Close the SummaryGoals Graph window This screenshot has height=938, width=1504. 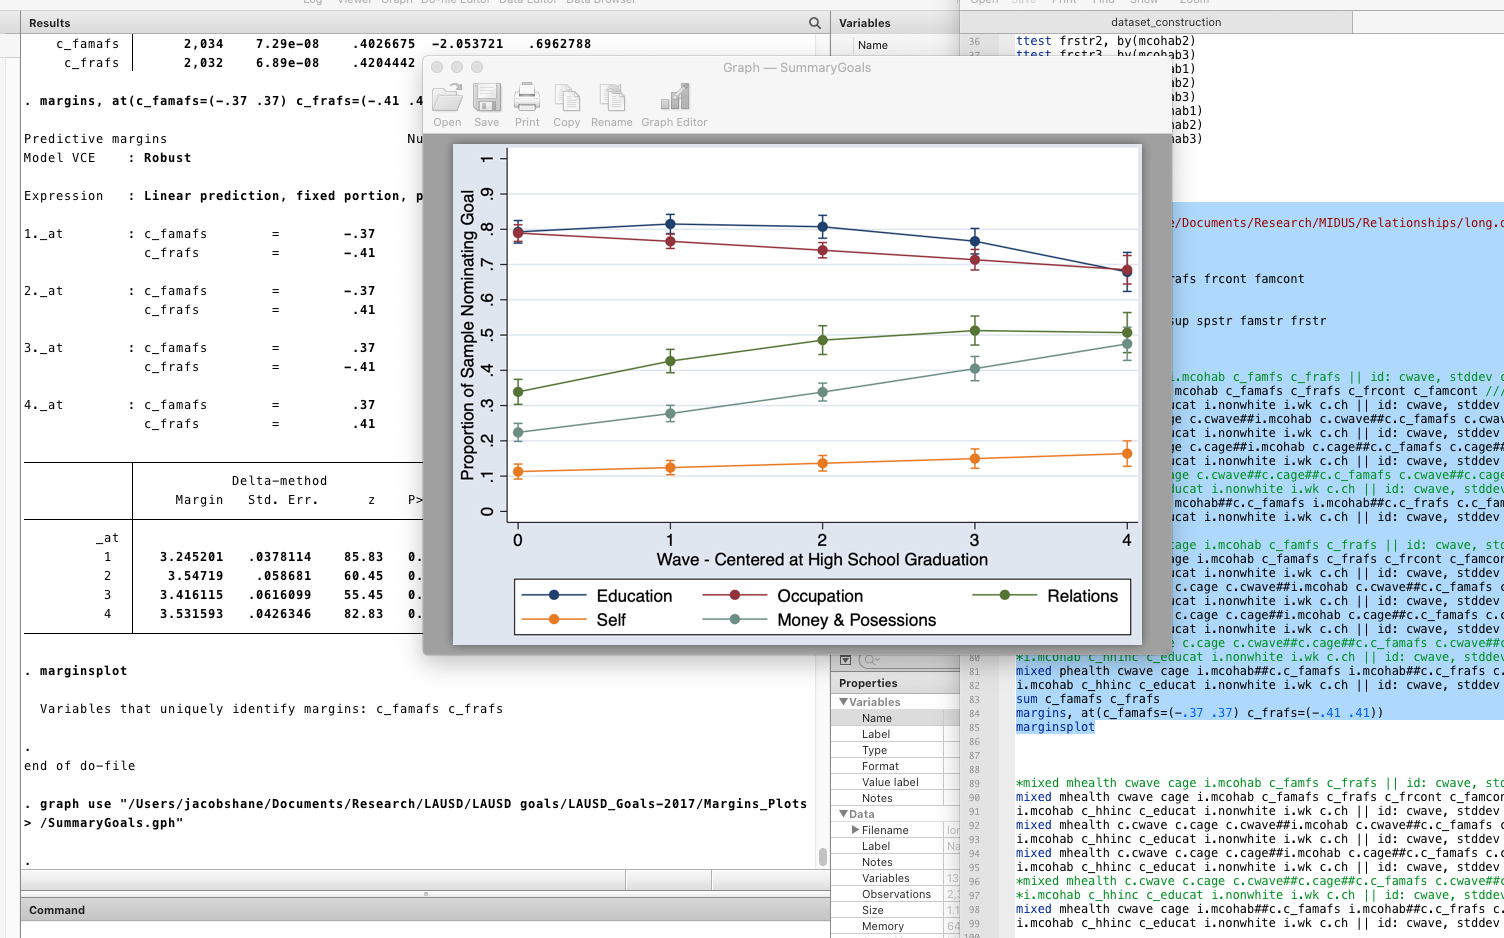(x=437, y=67)
